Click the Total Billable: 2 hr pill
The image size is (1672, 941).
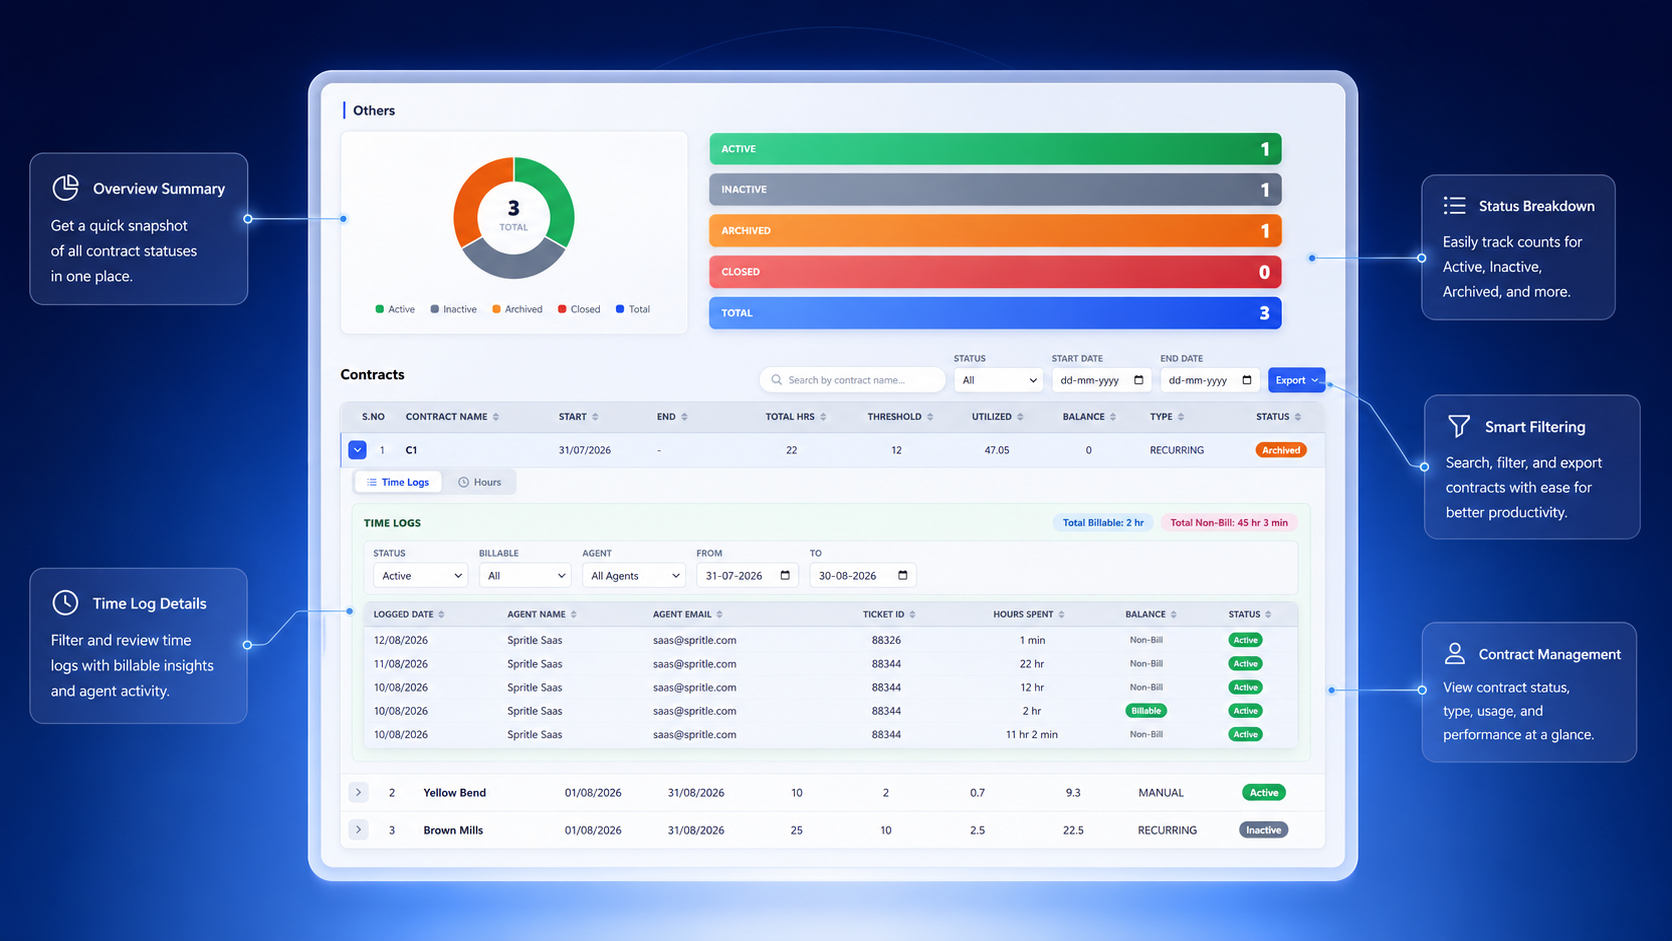point(1103,522)
